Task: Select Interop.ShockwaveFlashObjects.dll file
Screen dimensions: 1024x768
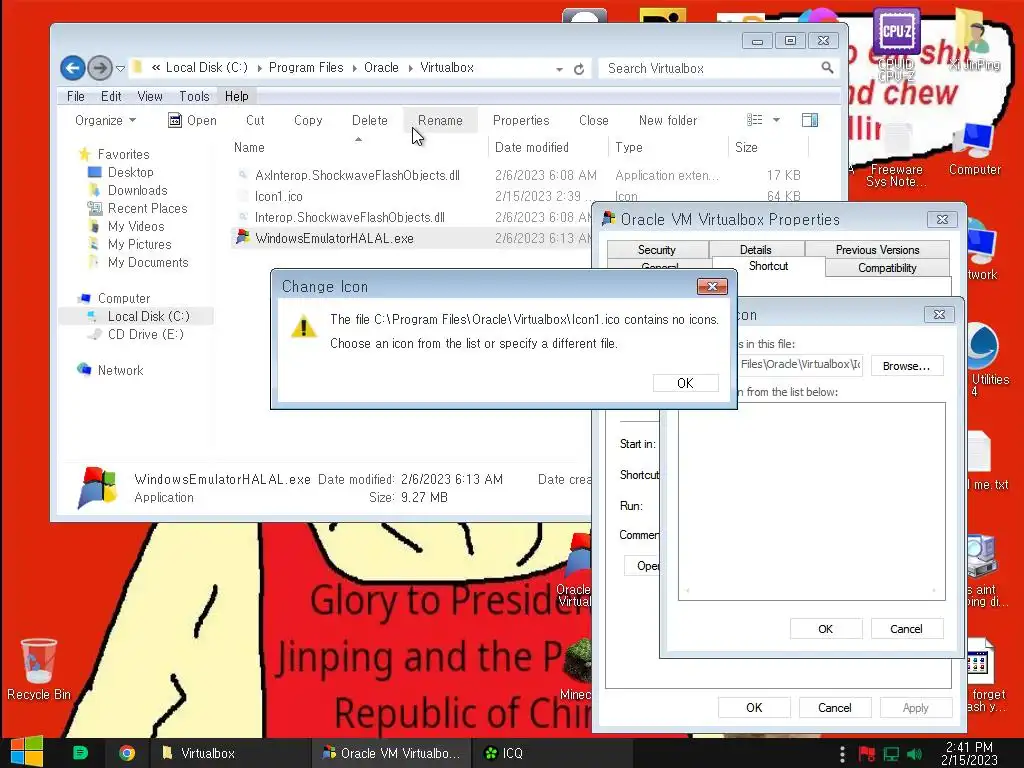Action: tap(349, 217)
